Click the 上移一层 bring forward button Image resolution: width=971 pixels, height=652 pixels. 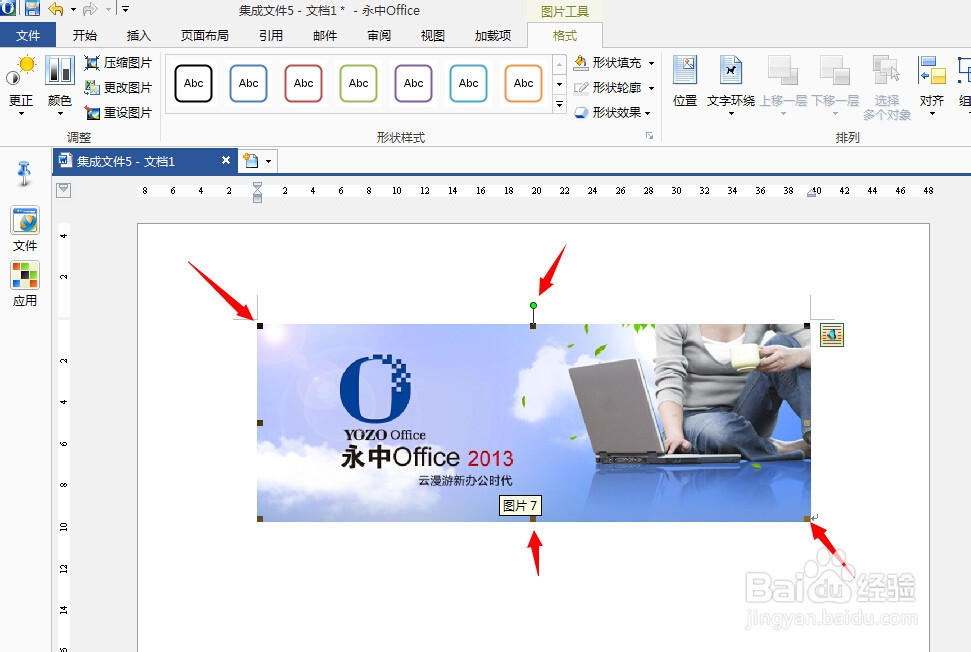click(x=783, y=85)
